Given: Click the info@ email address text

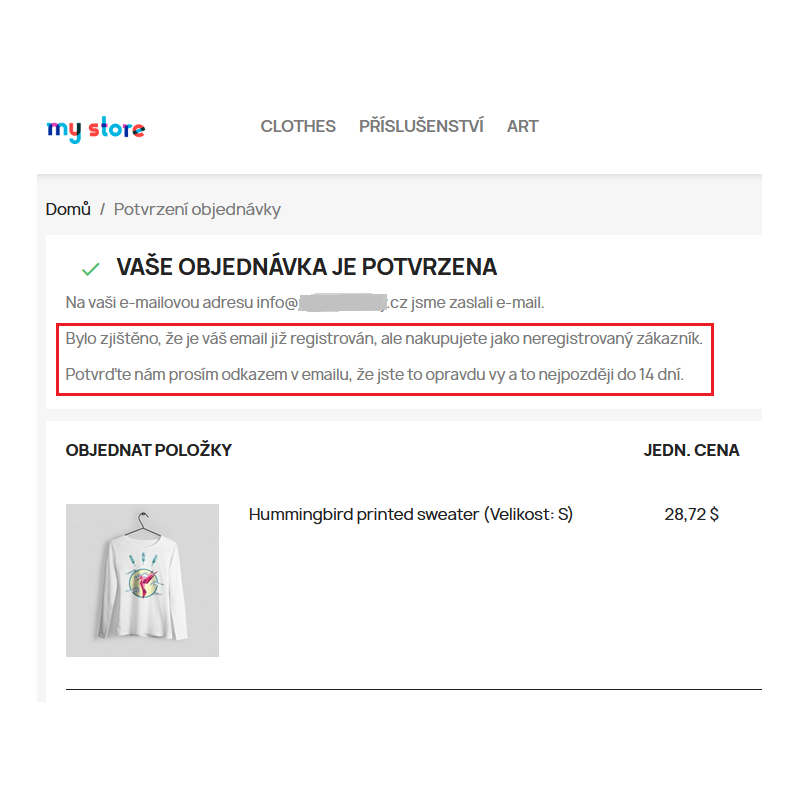Looking at the screenshot, I should [x=277, y=303].
